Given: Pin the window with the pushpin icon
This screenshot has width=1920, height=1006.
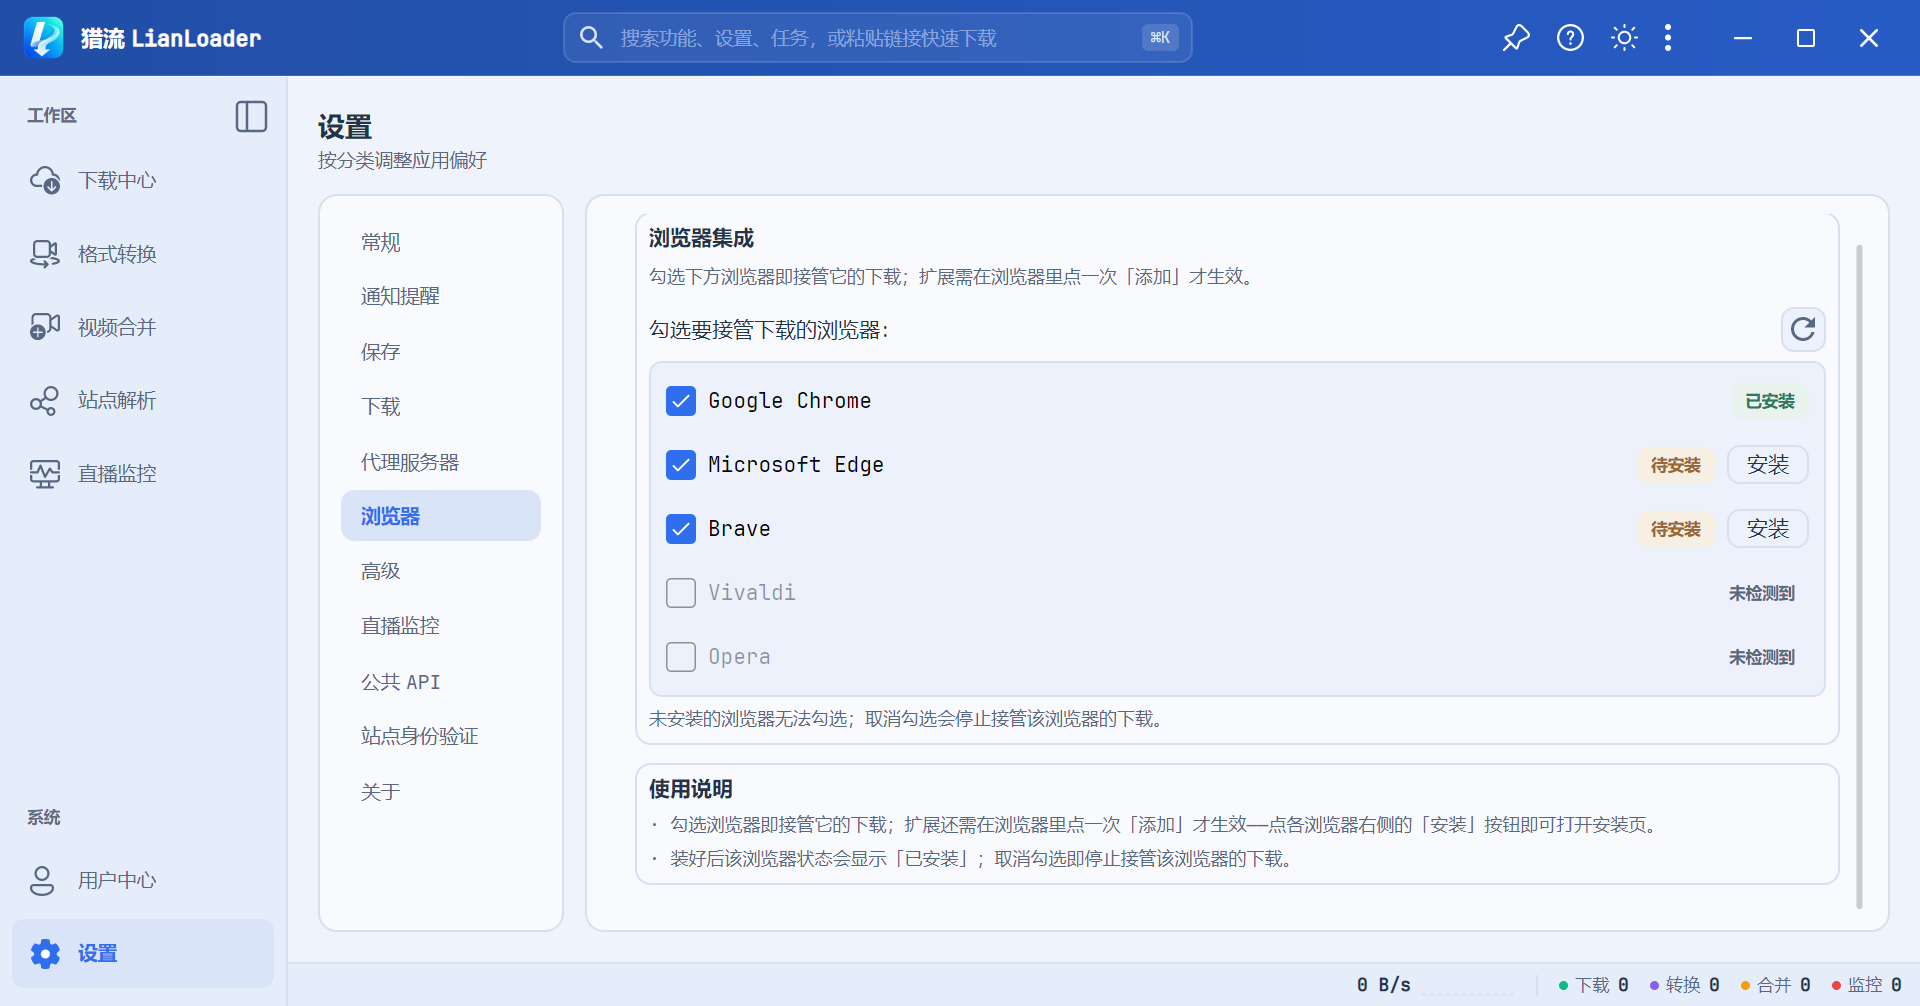Looking at the screenshot, I should [x=1516, y=38].
